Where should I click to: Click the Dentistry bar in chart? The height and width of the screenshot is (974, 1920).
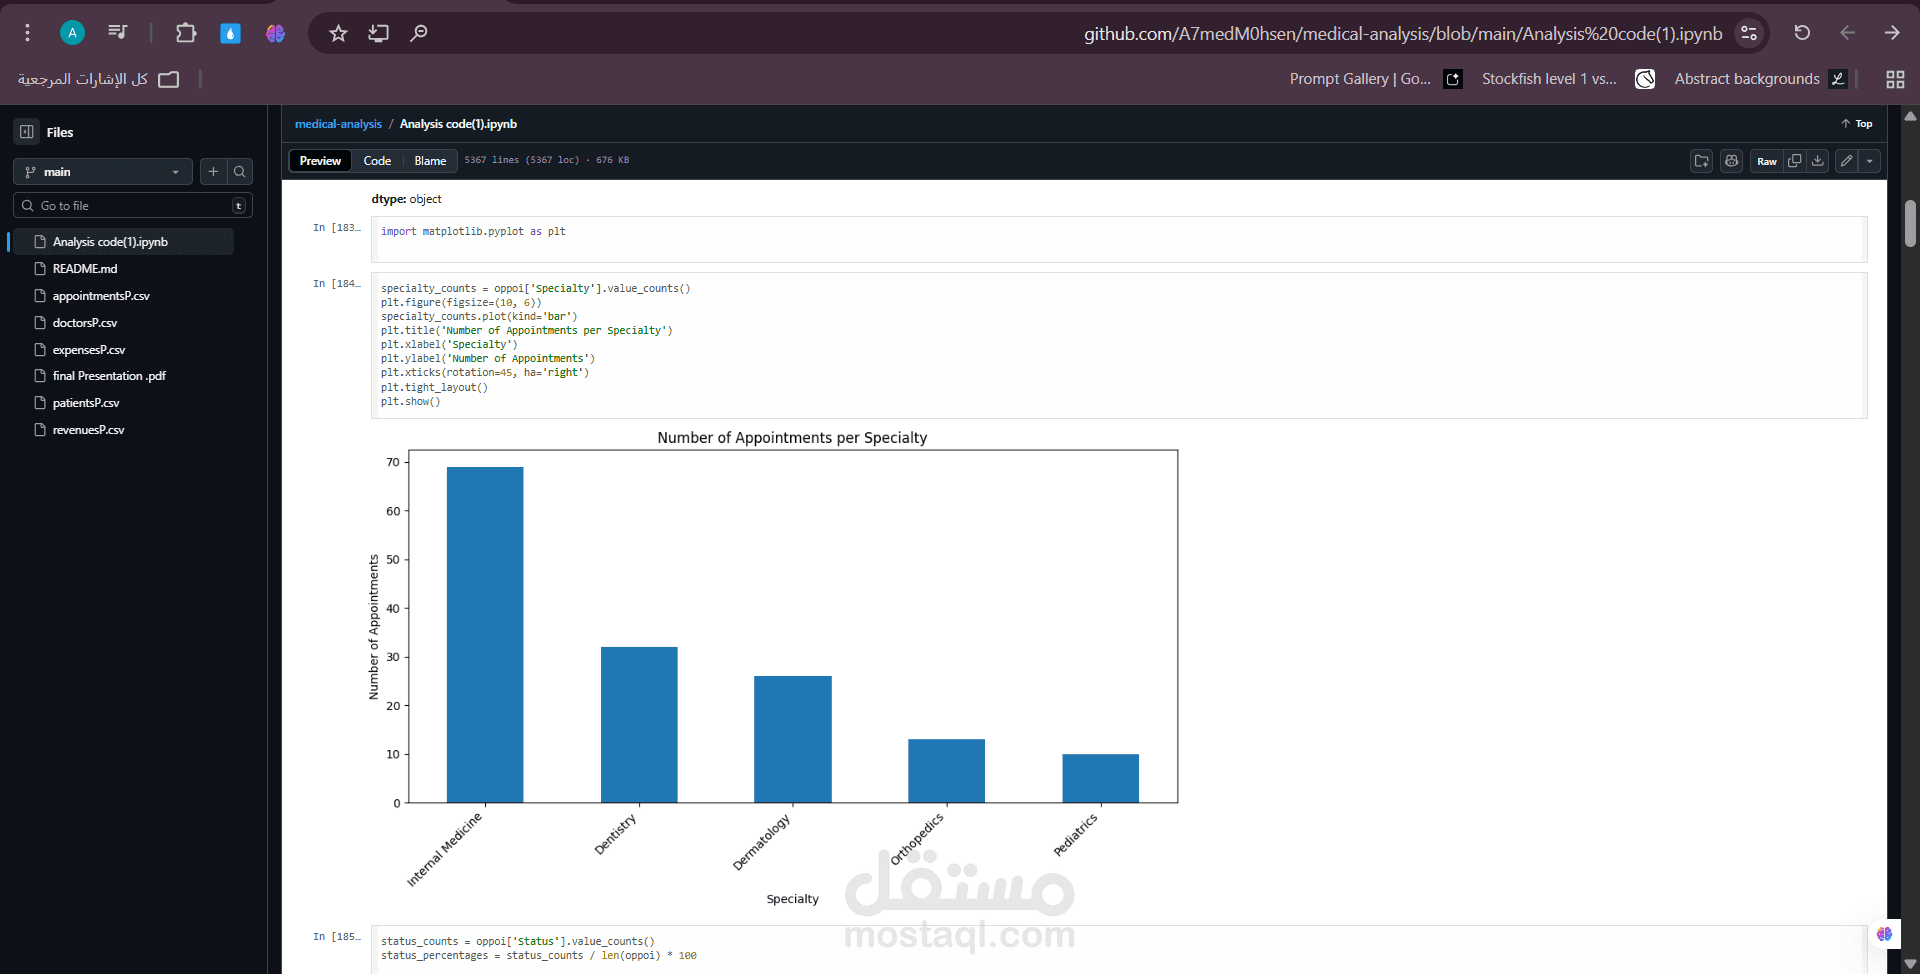pos(639,725)
